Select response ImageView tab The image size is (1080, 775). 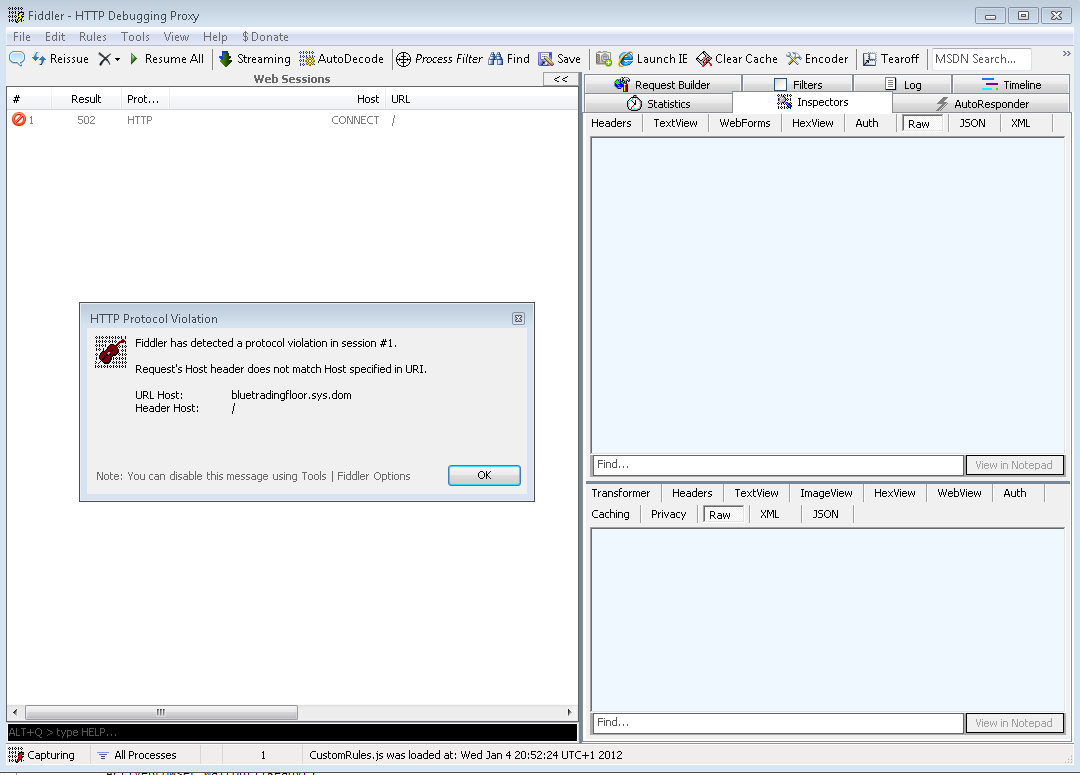pos(826,493)
